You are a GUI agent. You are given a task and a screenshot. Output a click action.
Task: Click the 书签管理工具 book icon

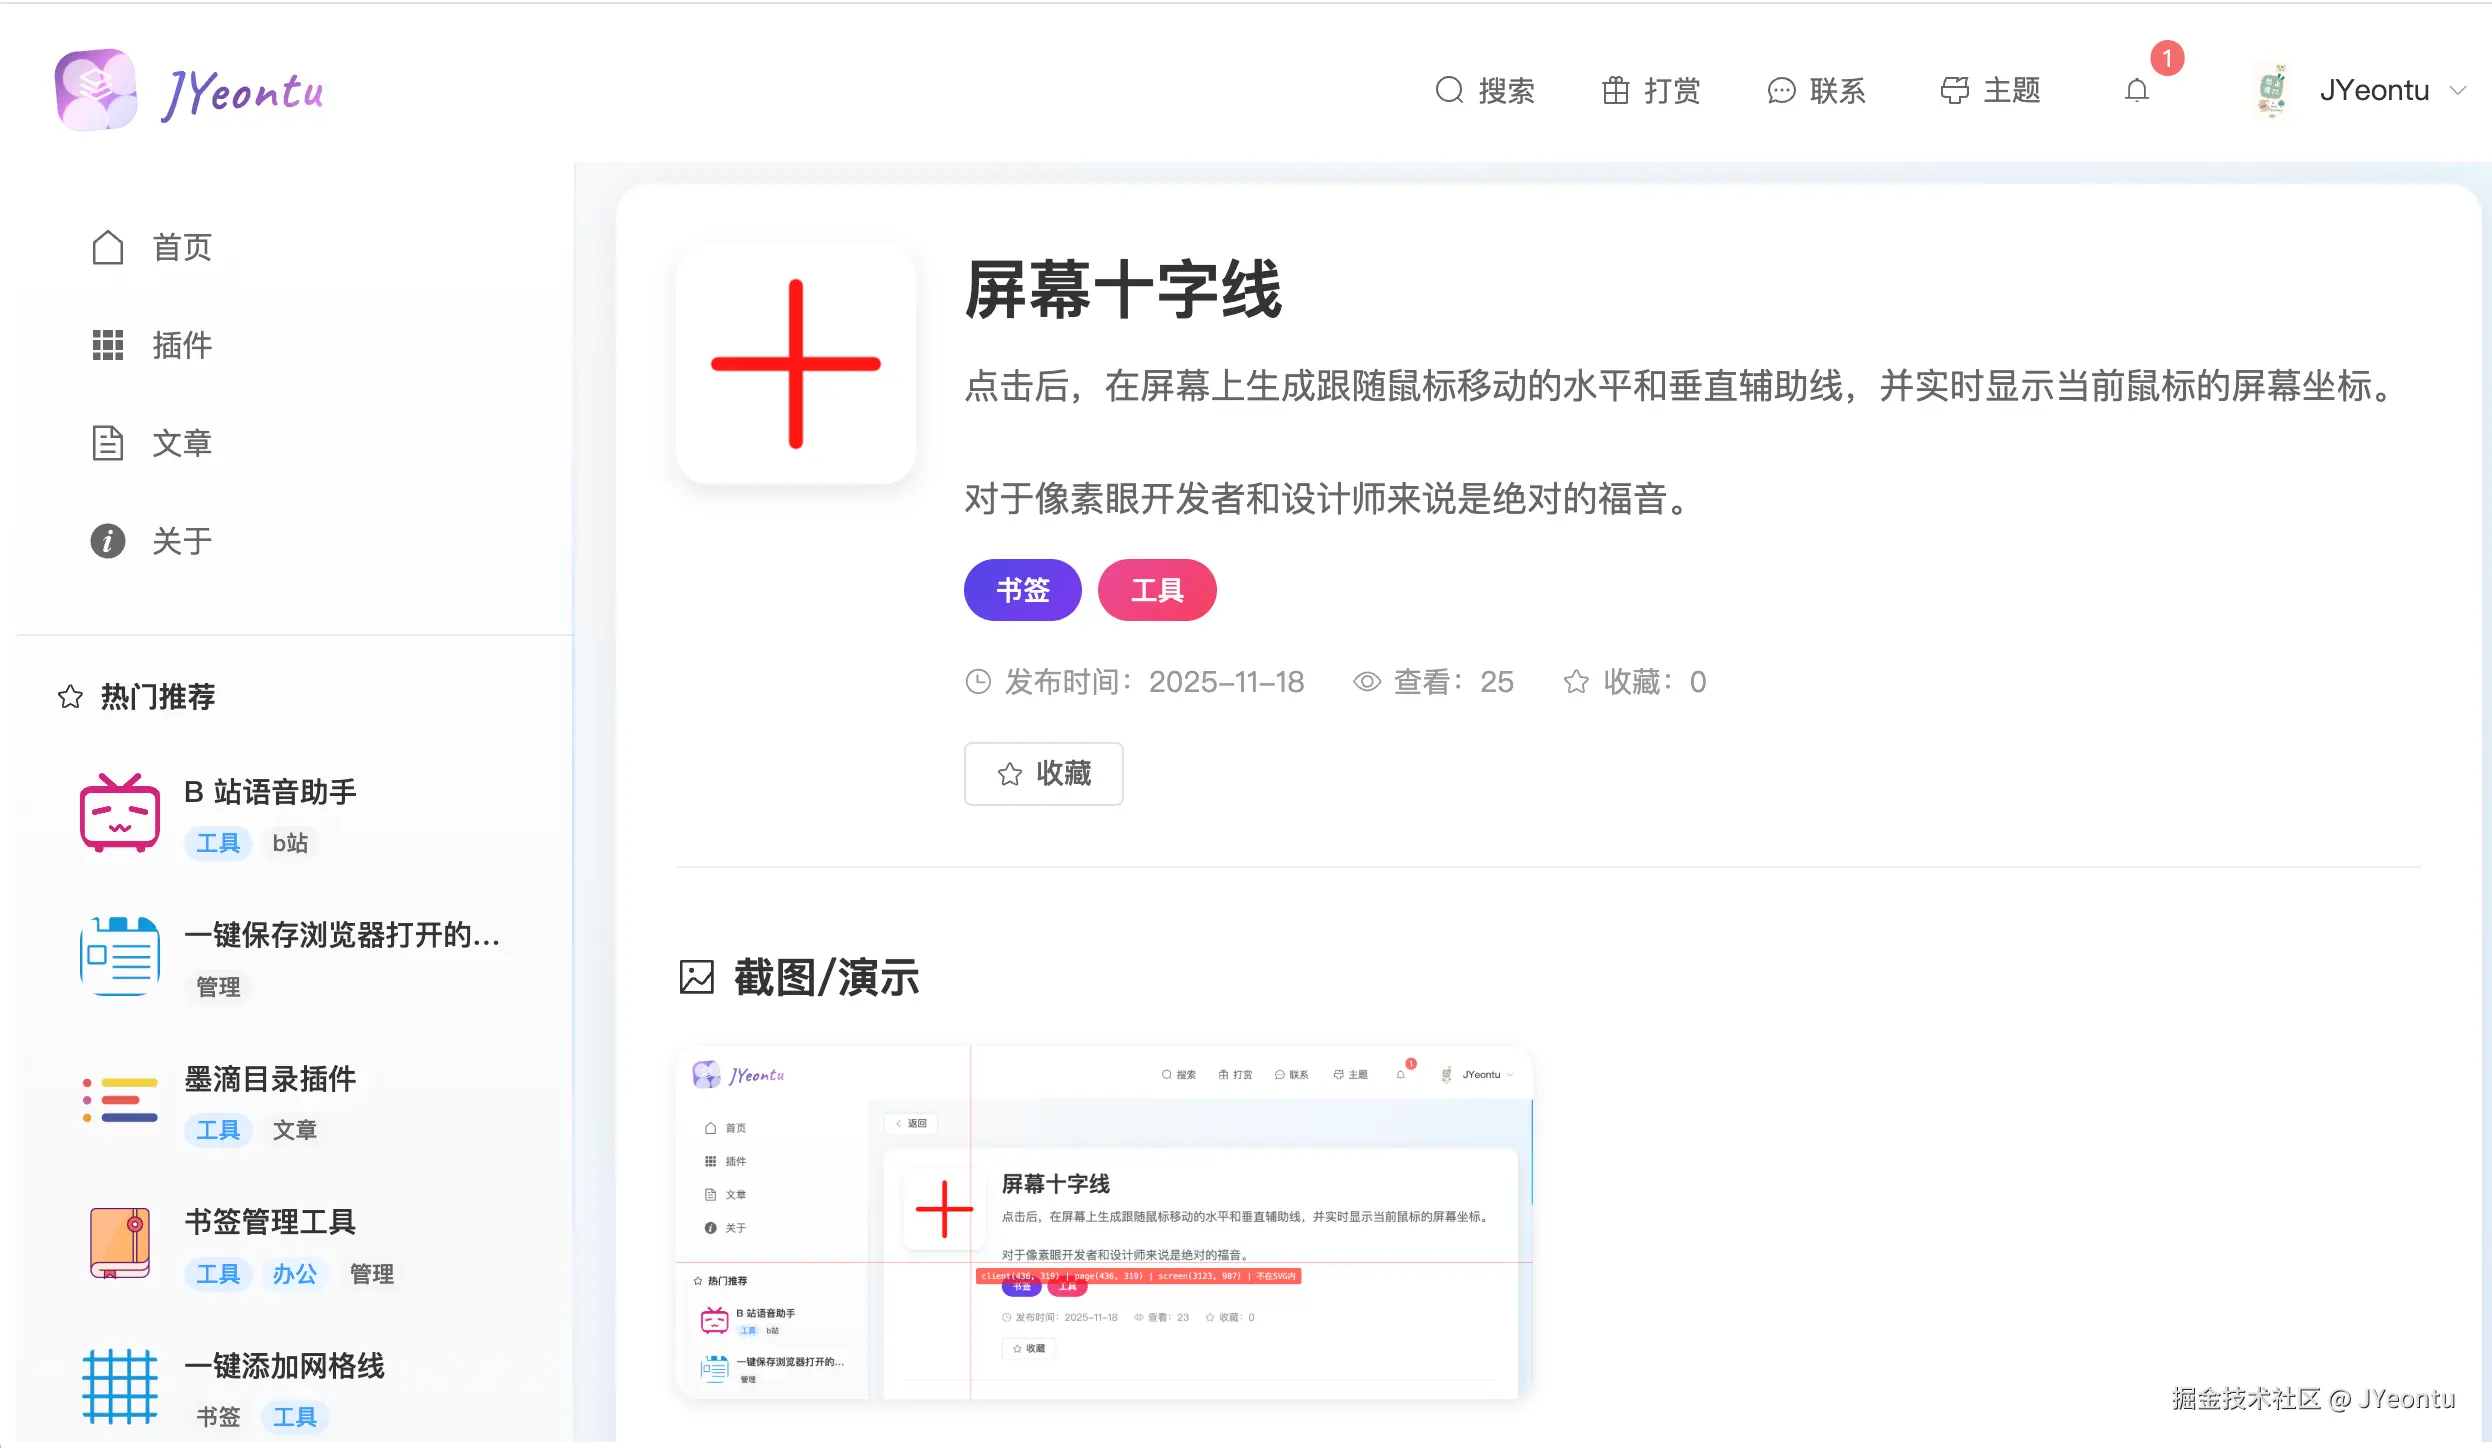[120, 1243]
